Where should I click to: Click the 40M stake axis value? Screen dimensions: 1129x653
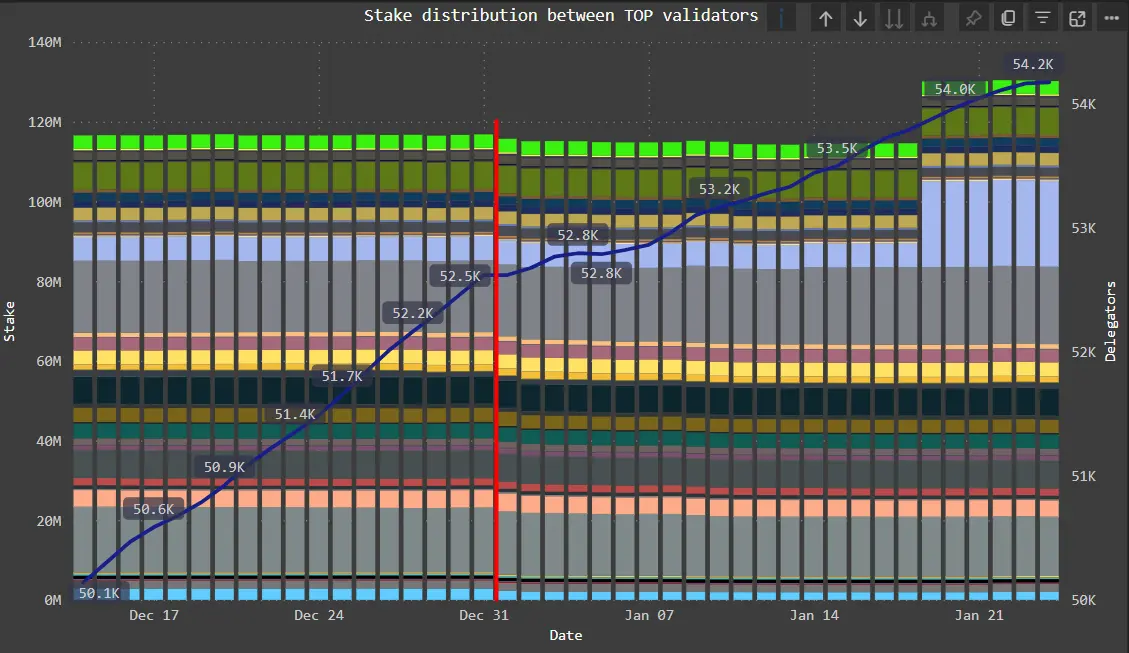pos(49,441)
